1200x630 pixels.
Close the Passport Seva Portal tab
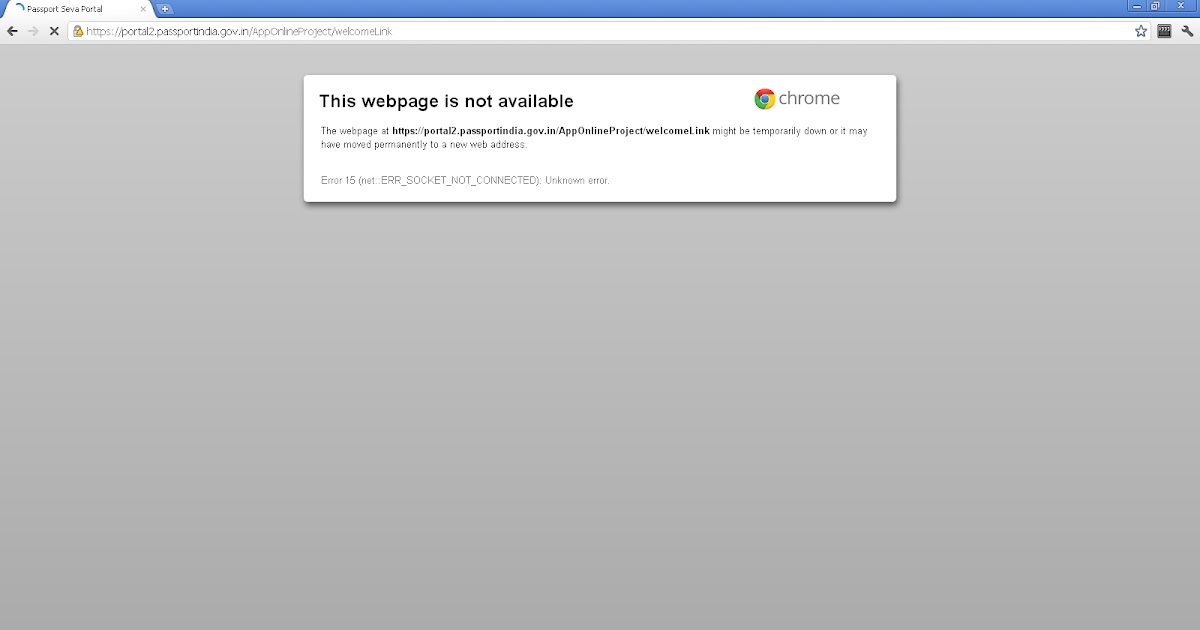click(x=143, y=9)
